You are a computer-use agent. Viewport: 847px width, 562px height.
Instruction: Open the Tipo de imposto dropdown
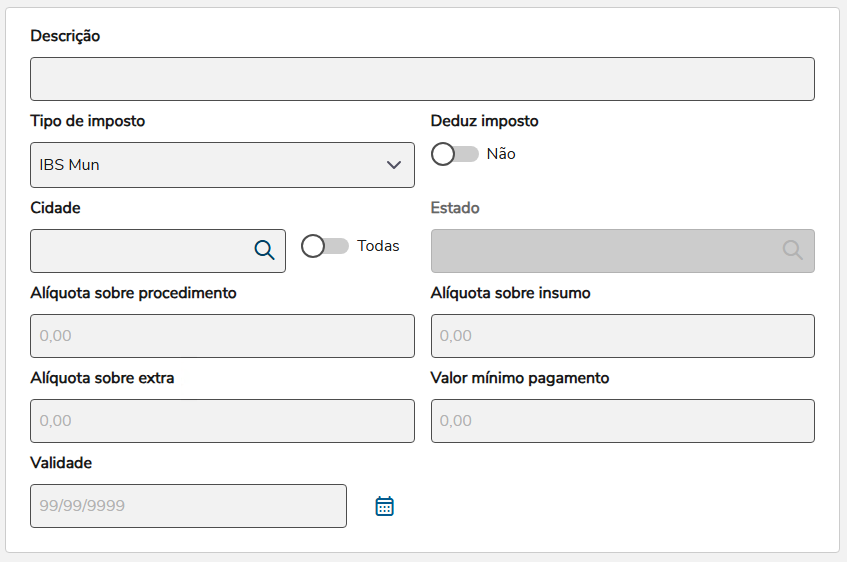[222, 165]
